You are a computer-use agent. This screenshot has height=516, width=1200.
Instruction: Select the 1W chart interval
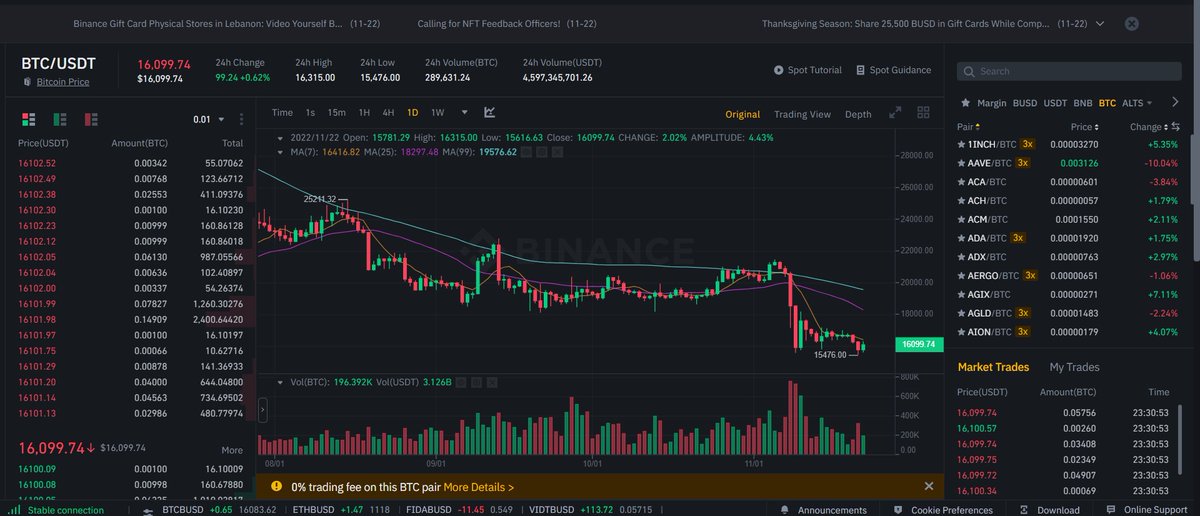click(437, 113)
